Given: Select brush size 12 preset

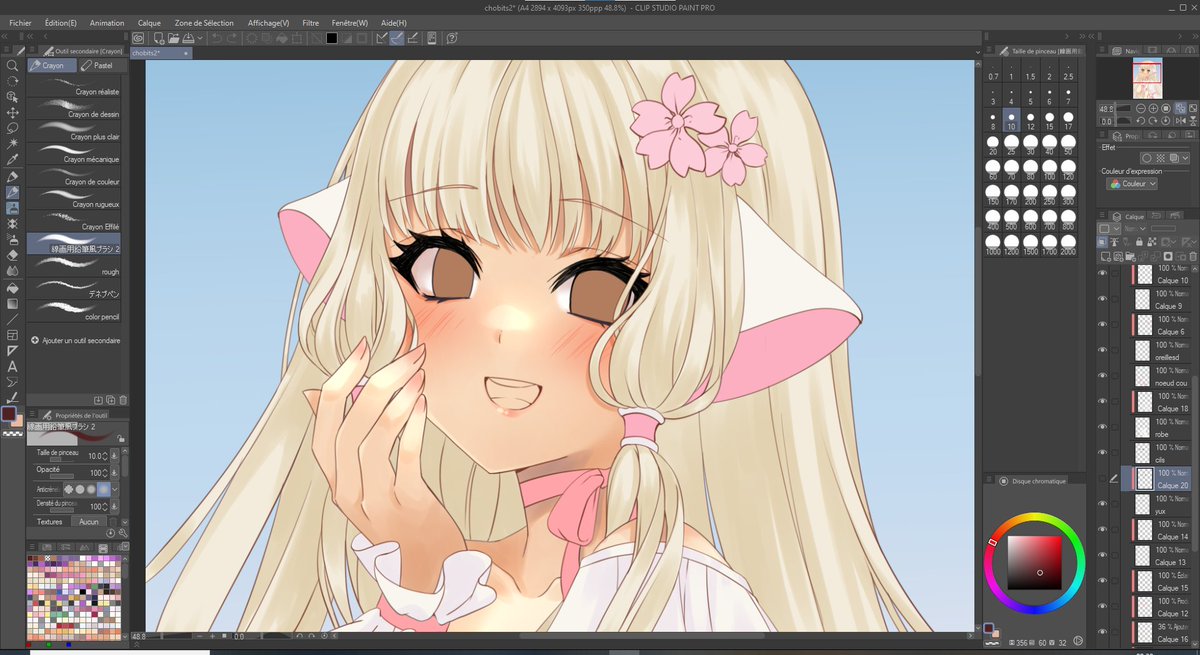Looking at the screenshot, I should 1030,121.
